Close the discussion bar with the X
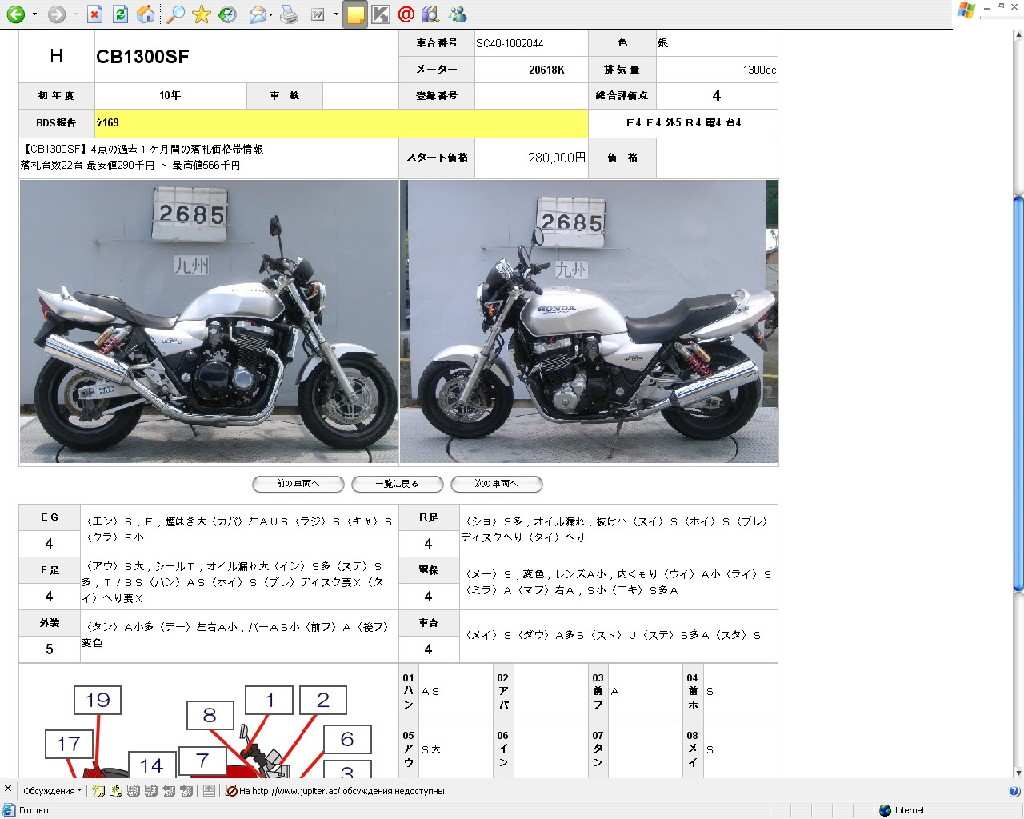Screen dimensions: 1024x819 click(x=8, y=789)
